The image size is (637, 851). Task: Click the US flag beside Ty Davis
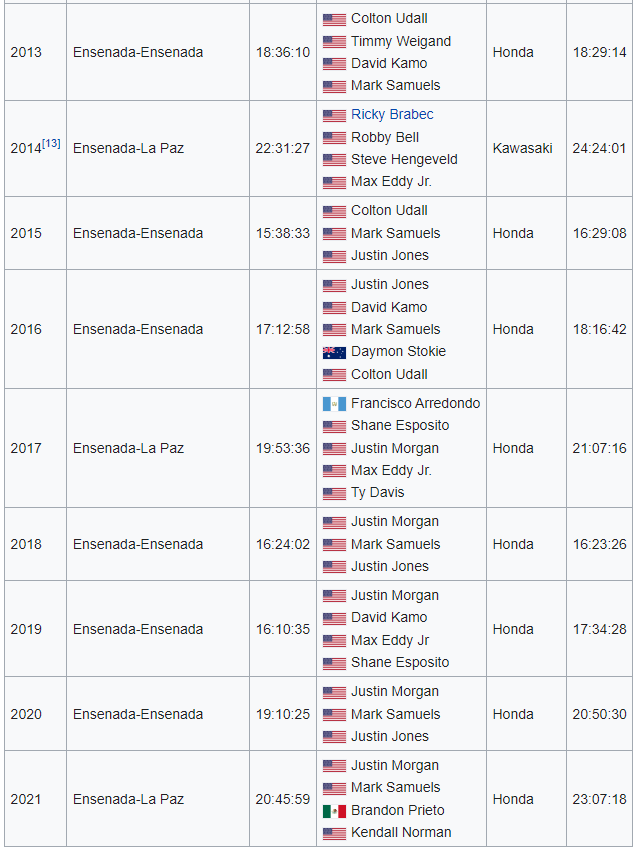(x=334, y=493)
